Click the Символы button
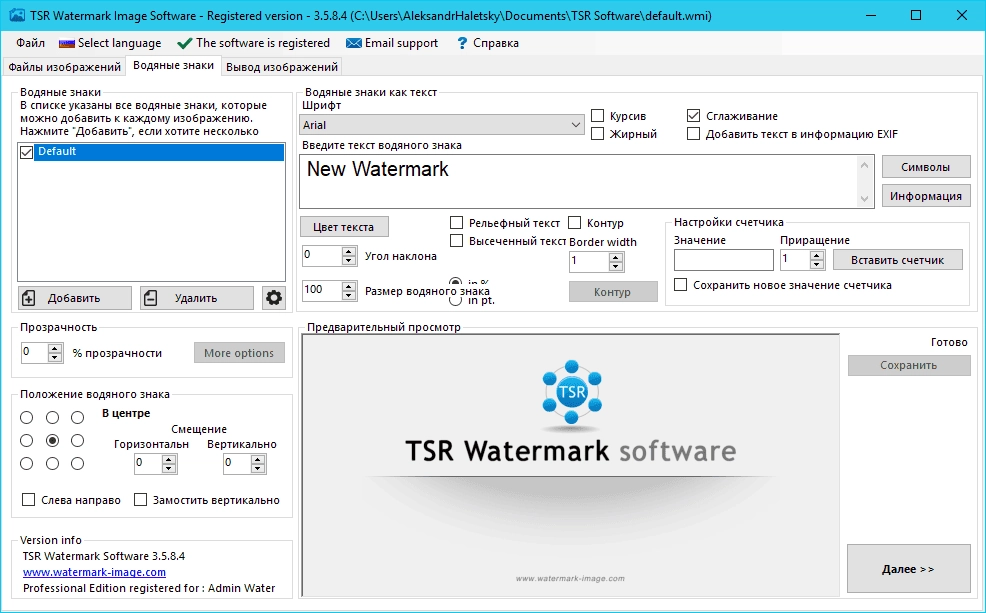Viewport: 986px width, 613px height. point(926,167)
